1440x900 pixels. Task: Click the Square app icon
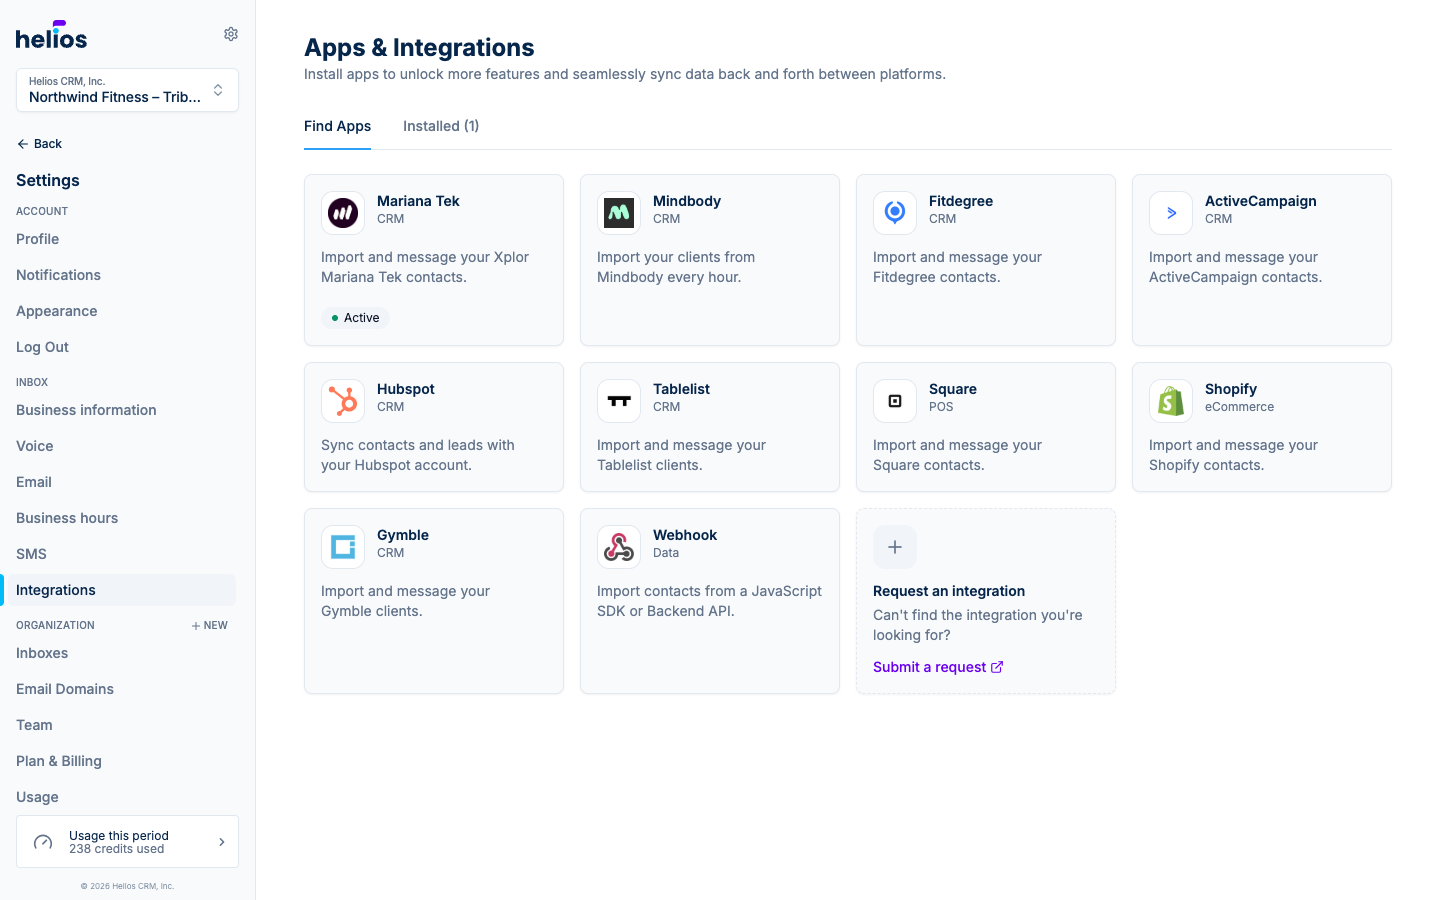895,401
